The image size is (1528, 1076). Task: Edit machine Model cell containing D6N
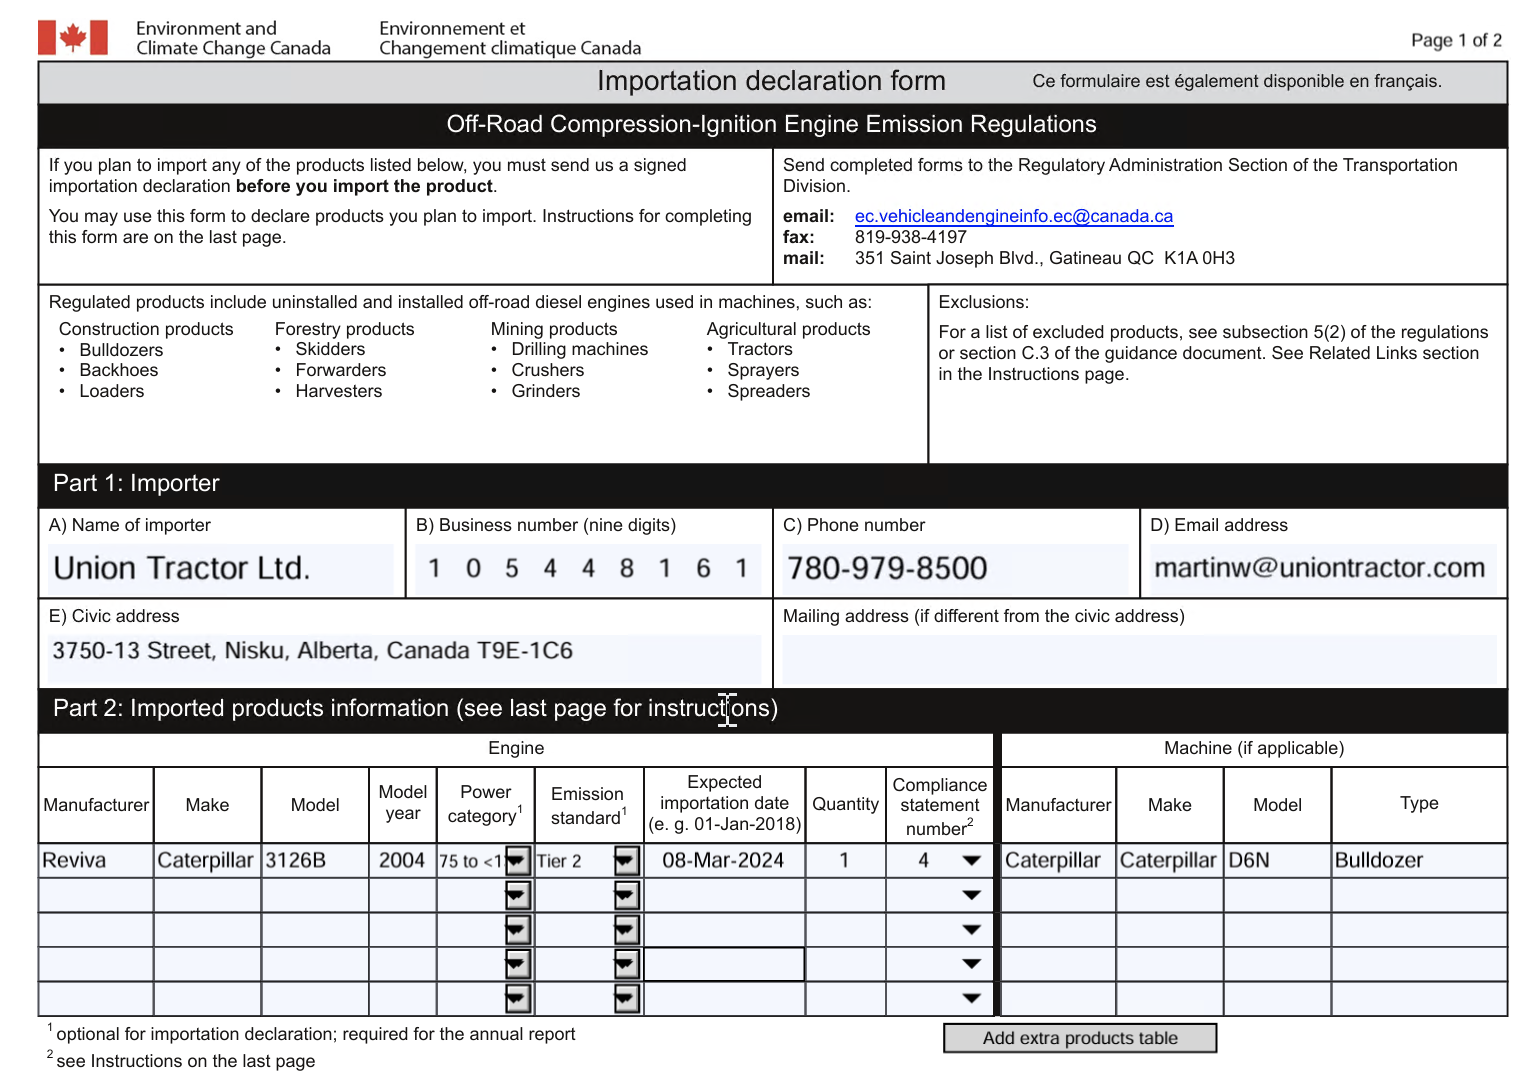tap(1277, 861)
